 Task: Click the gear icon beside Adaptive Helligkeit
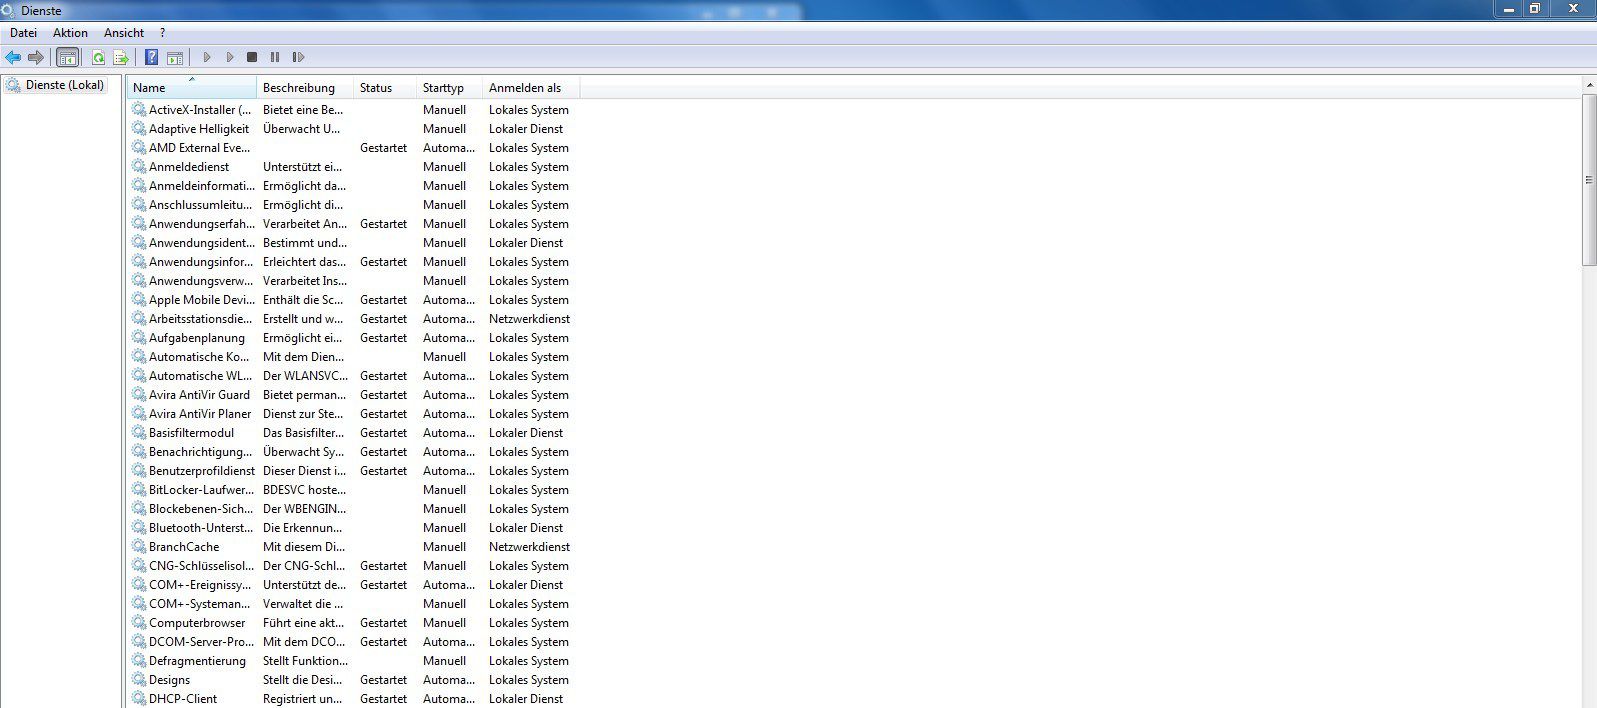click(139, 129)
